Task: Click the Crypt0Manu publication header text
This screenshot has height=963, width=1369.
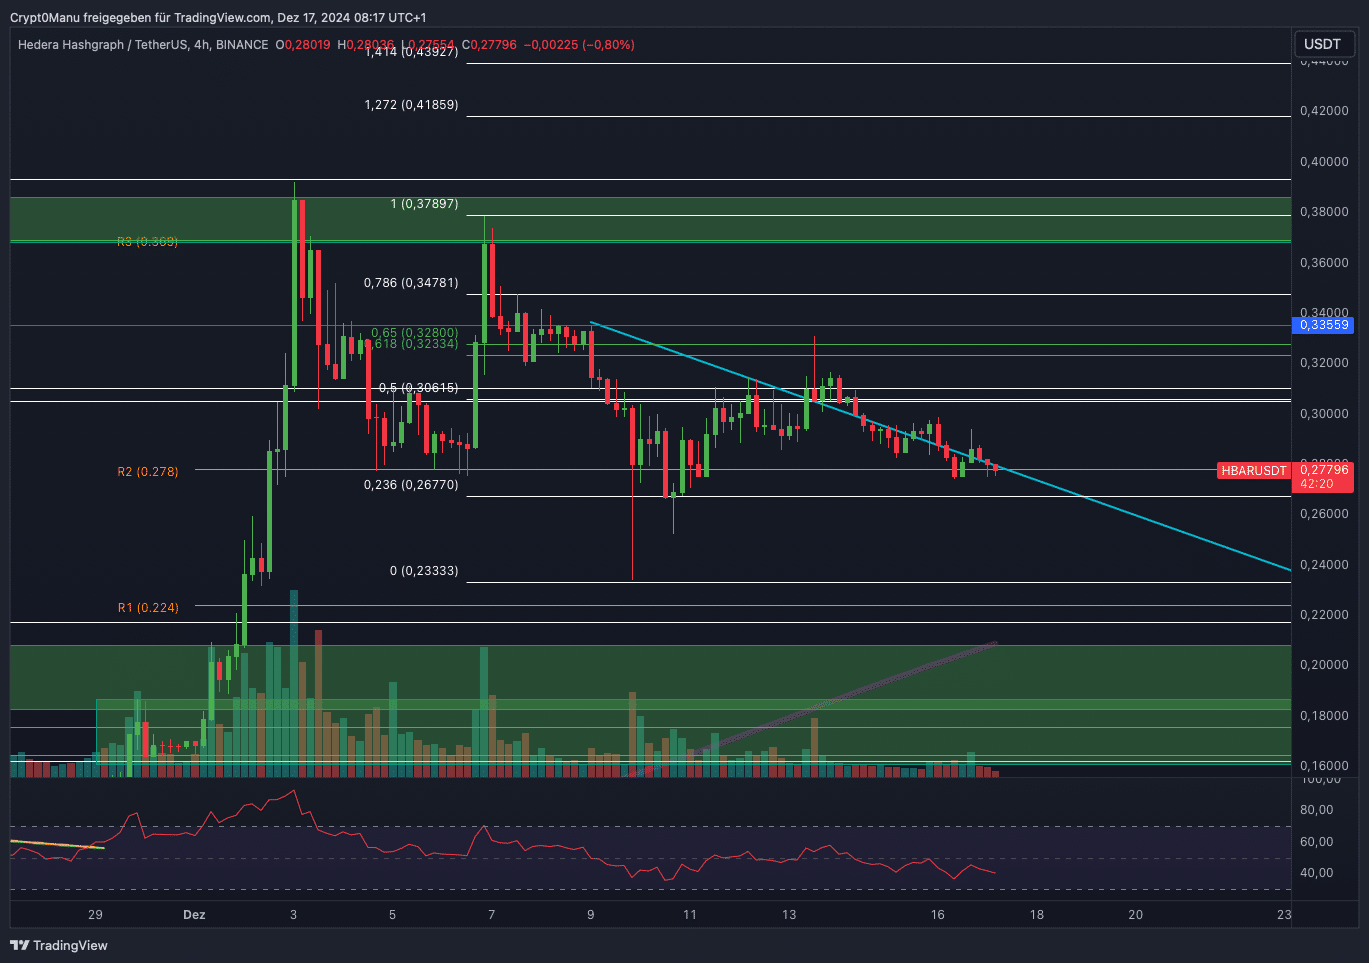Action: pos(218,18)
